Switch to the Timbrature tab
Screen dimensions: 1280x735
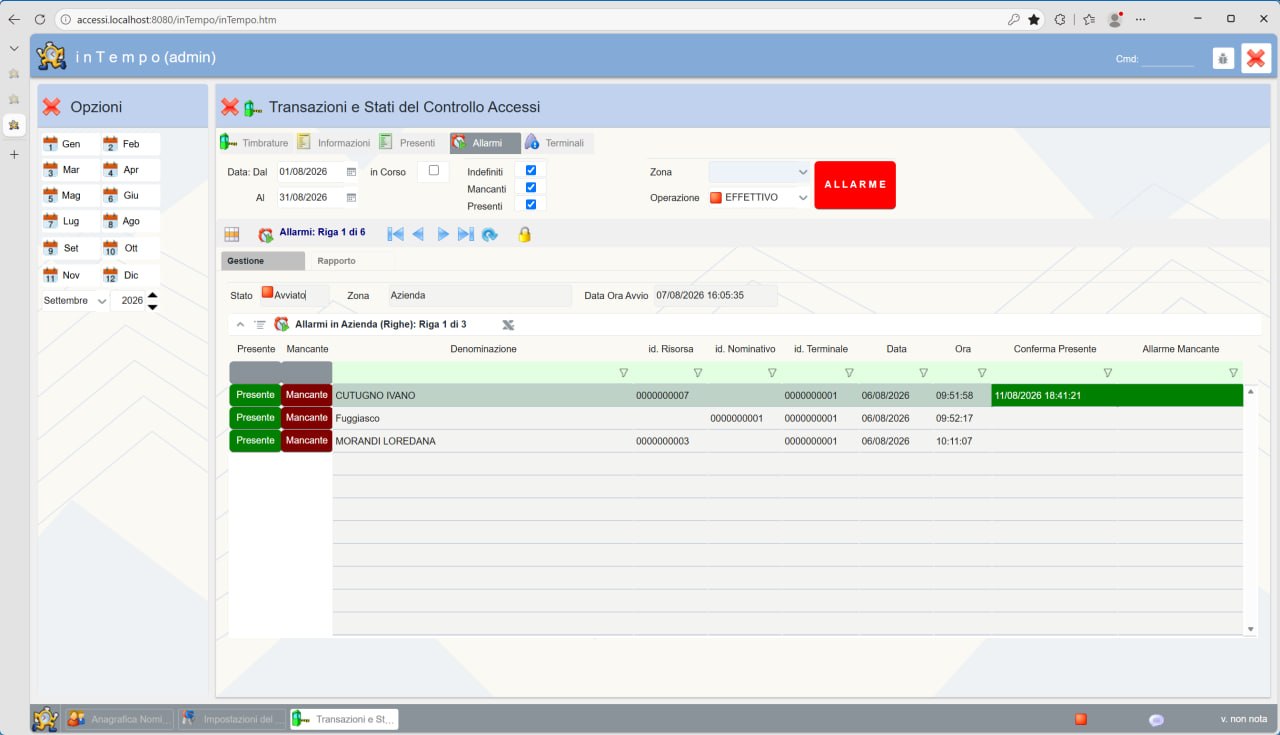coord(255,143)
